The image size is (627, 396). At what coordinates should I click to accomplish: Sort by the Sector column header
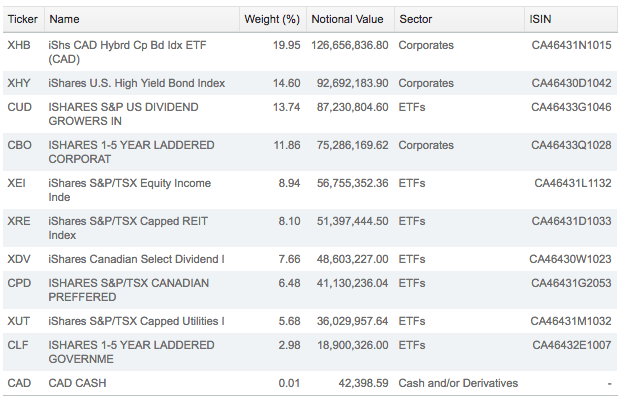coord(415,19)
